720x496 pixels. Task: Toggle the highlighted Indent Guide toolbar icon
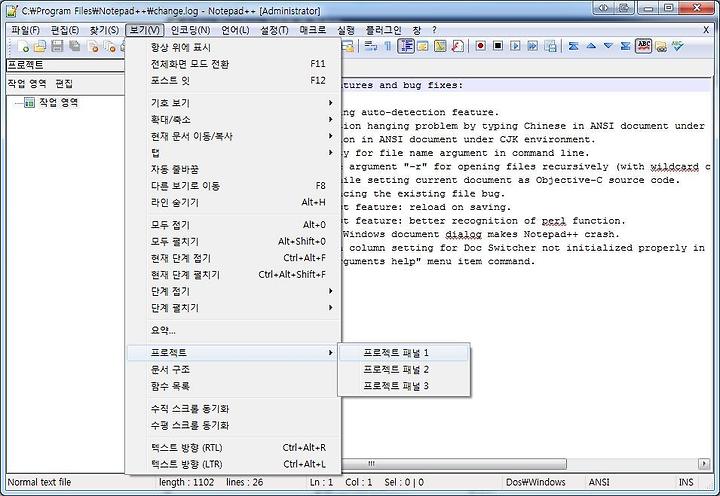(406, 46)
